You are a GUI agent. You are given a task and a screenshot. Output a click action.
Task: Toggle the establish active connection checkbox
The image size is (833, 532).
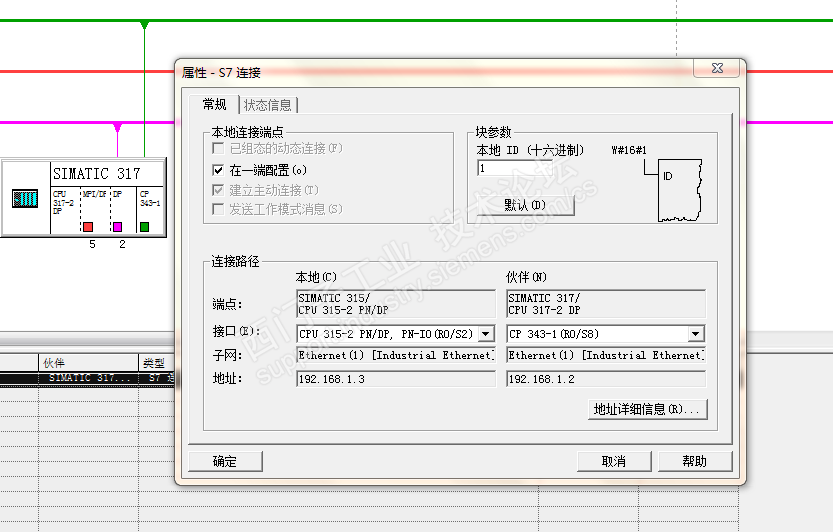click(x=218, y=190)
